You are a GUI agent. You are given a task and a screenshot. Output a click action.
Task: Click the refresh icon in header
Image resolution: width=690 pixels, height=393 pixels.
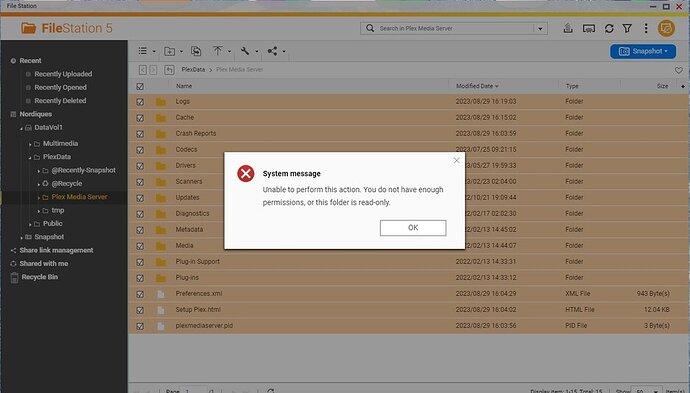click(609, 29)
